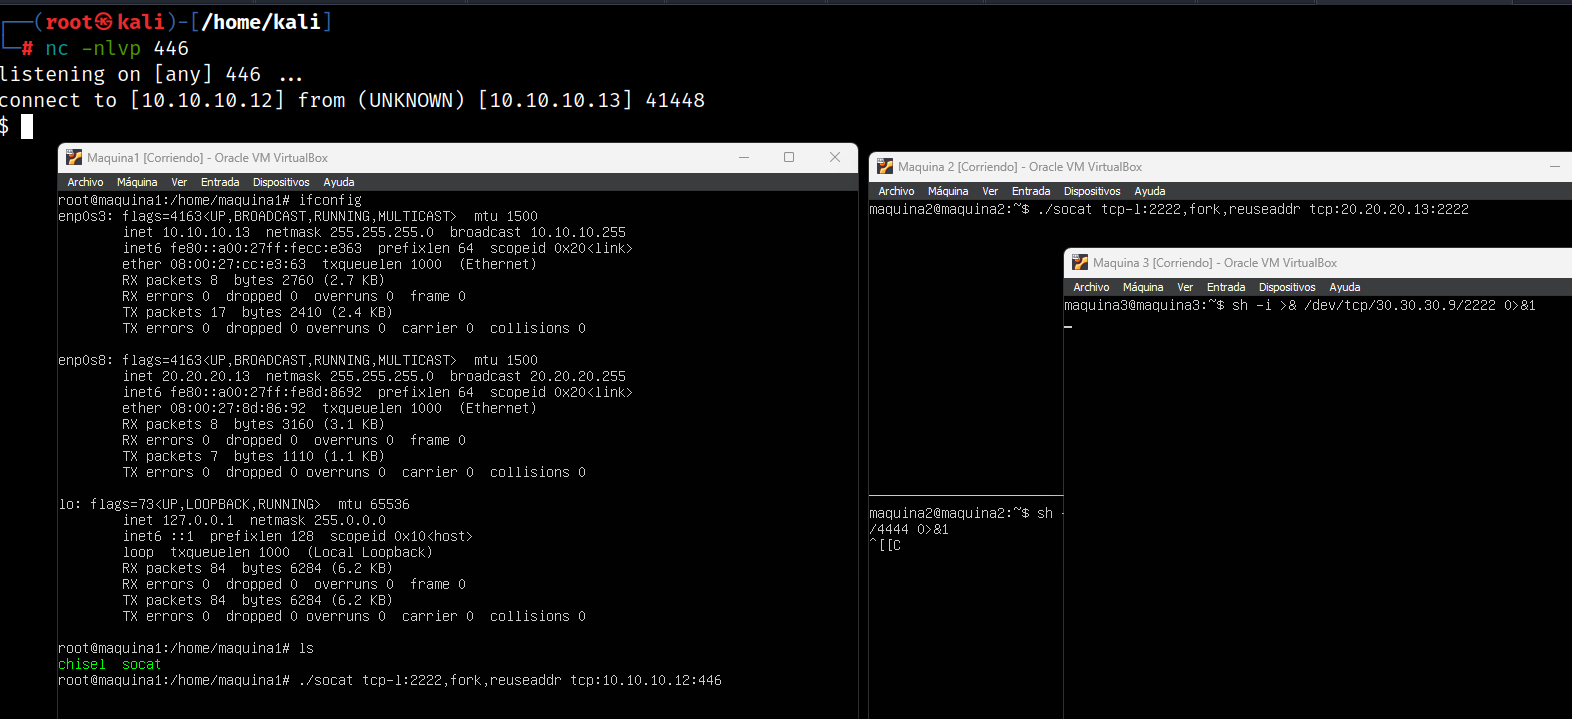Click the ifconfig command in Maquina1 terminal

tap(330, 200)
